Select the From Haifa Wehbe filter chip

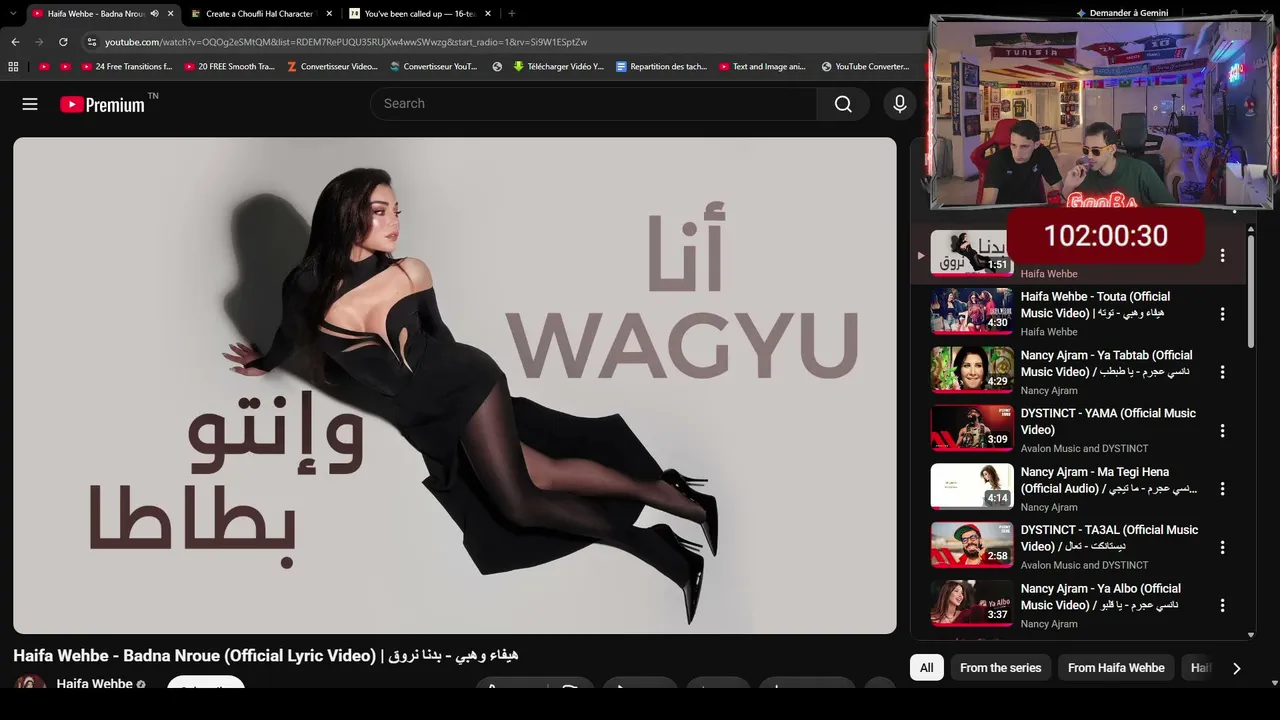click(1116, 668)
